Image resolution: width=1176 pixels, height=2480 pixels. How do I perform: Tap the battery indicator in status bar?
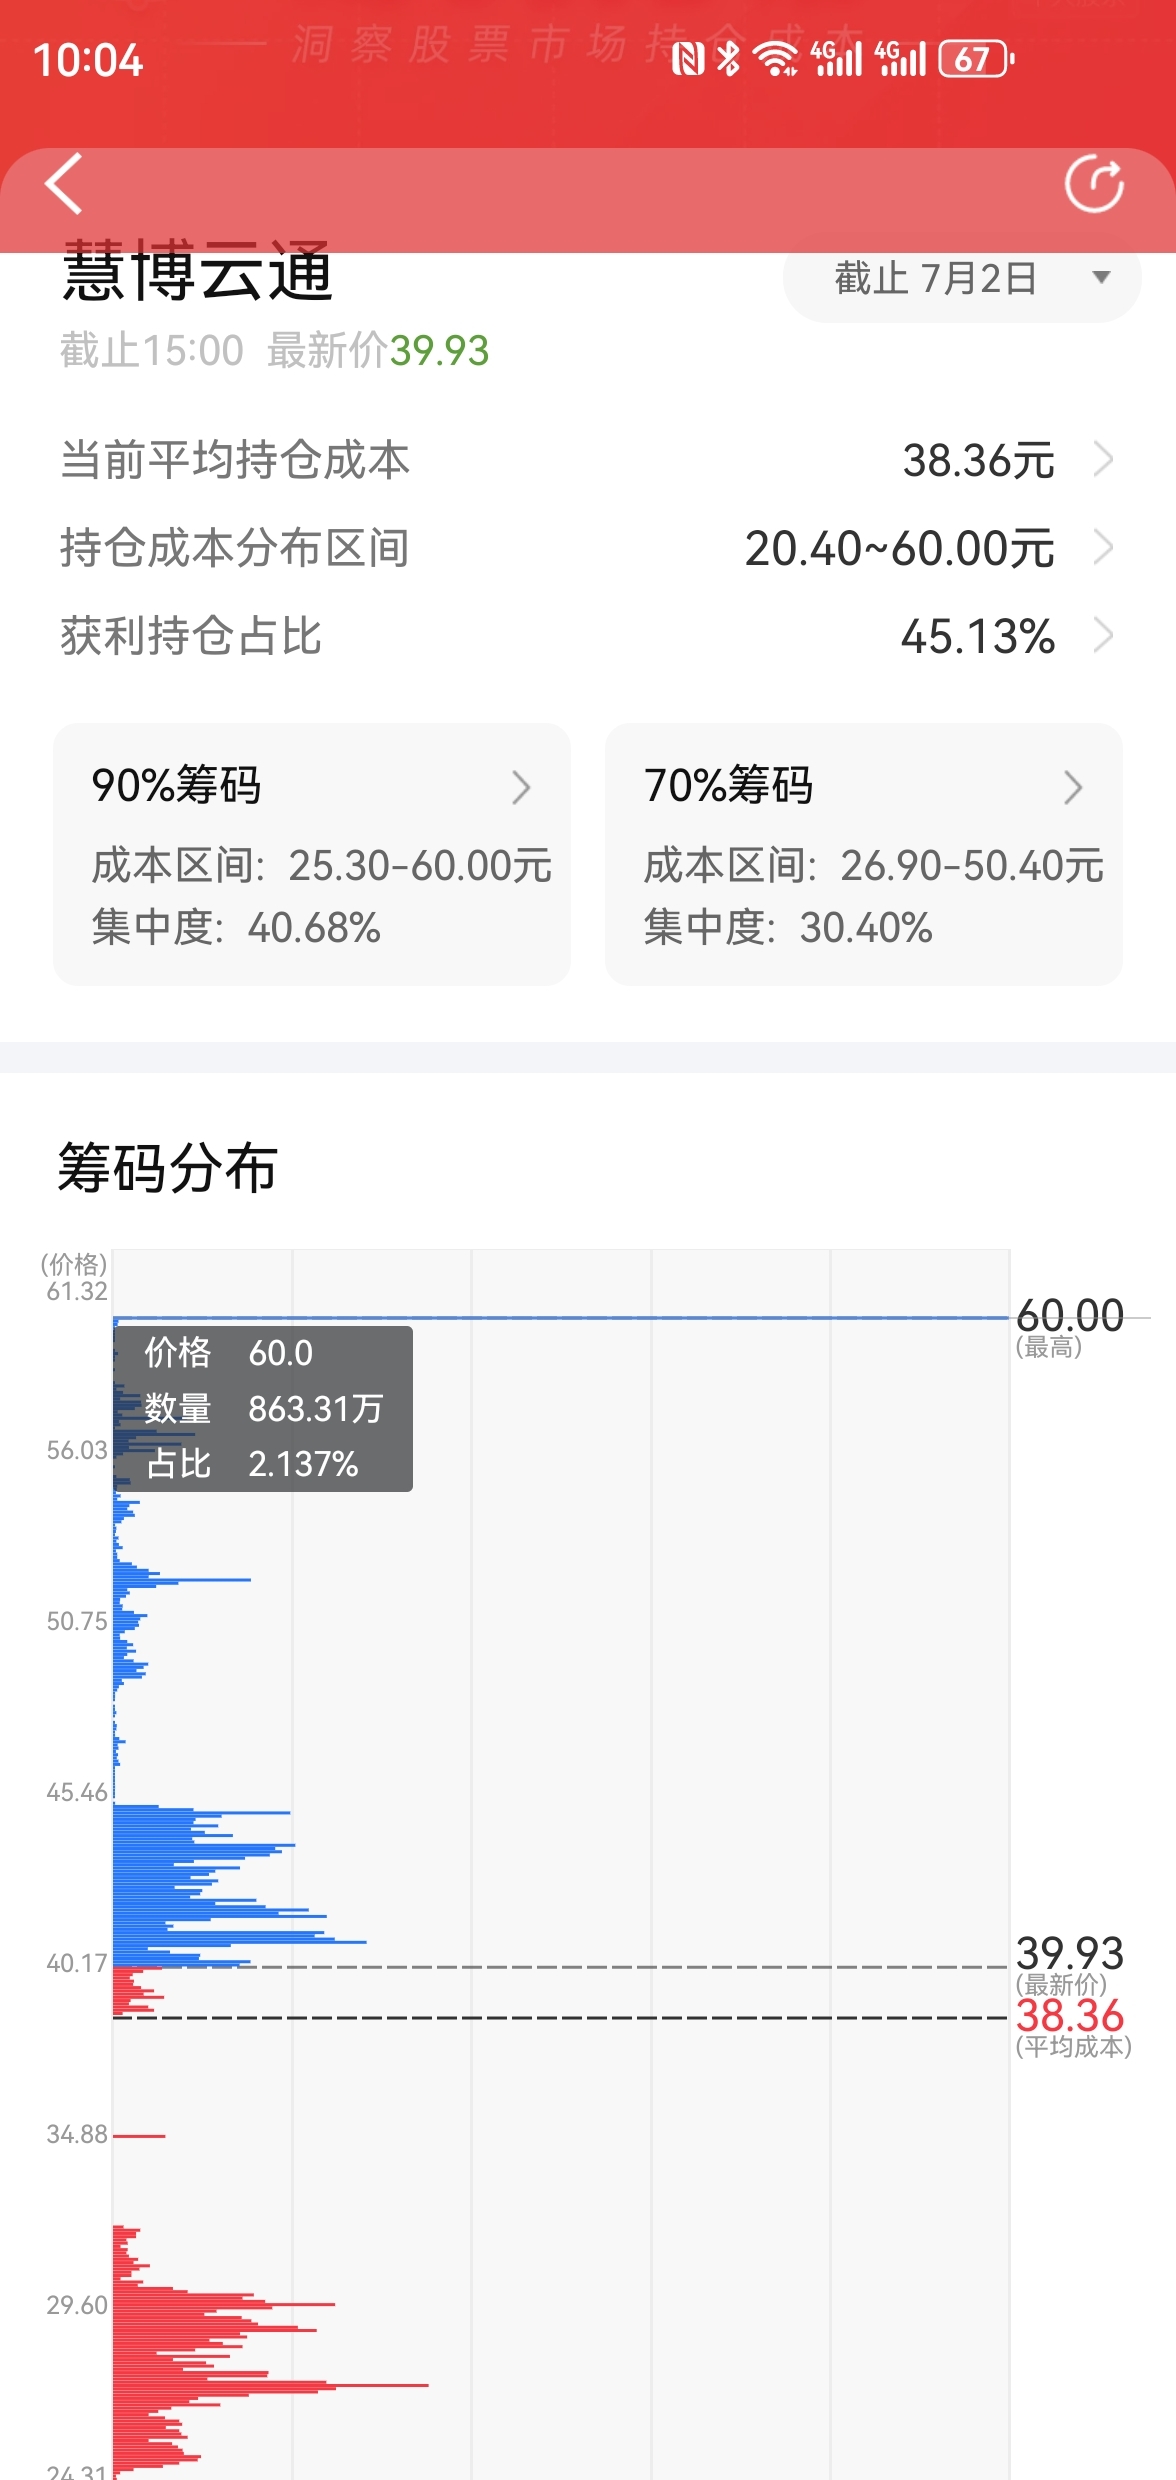point(976,59)
